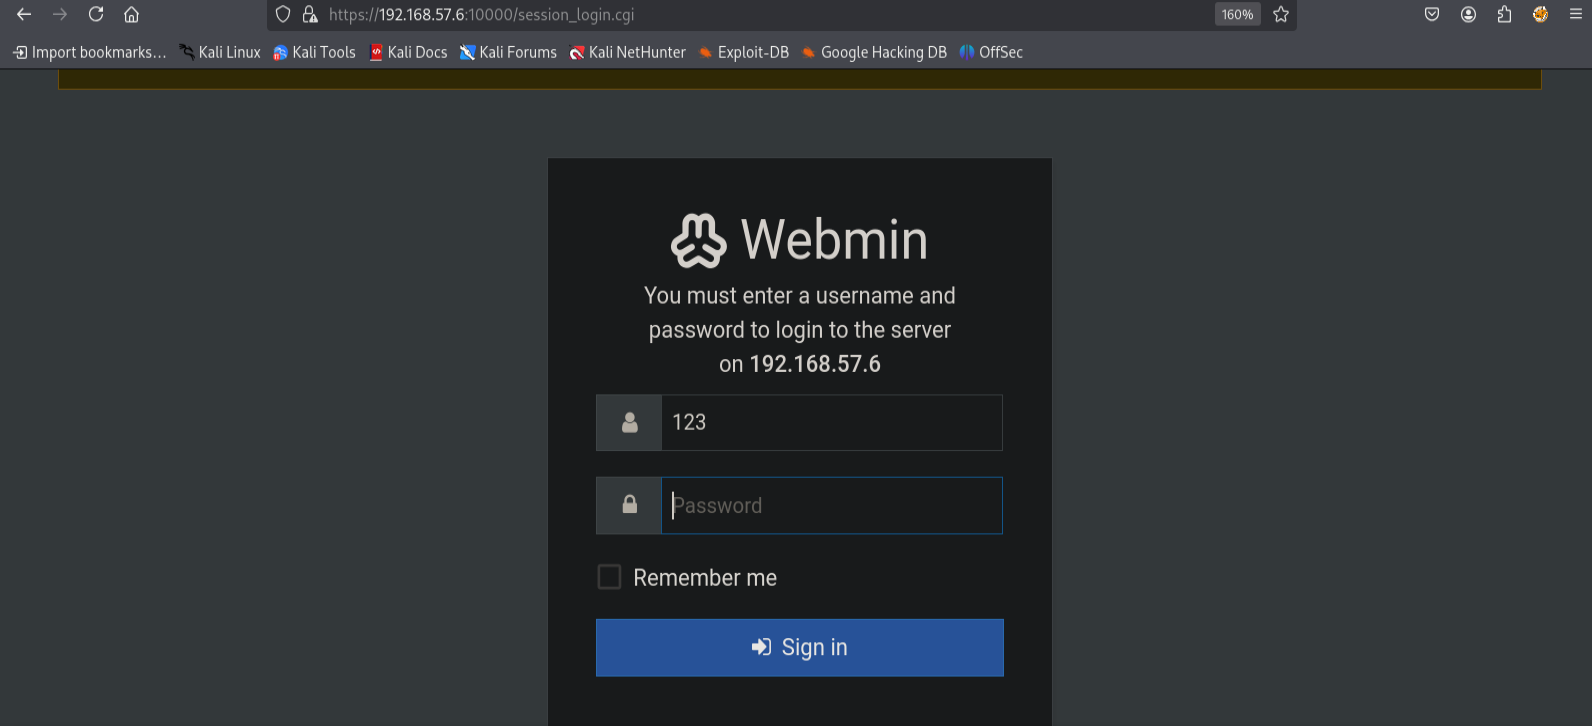This screenshot has height=726, width=1592.
Task: Open the Firefox hamburger menu
Action: [1576, 15]
